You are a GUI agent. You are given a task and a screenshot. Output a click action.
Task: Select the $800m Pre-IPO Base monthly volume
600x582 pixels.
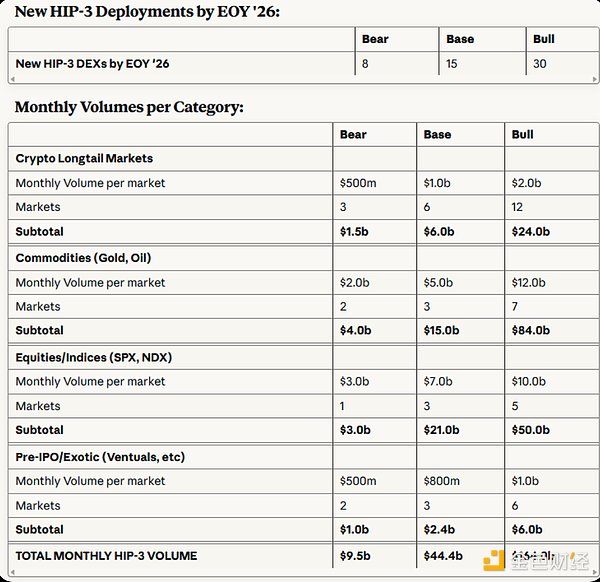click(x=444, y=481)
